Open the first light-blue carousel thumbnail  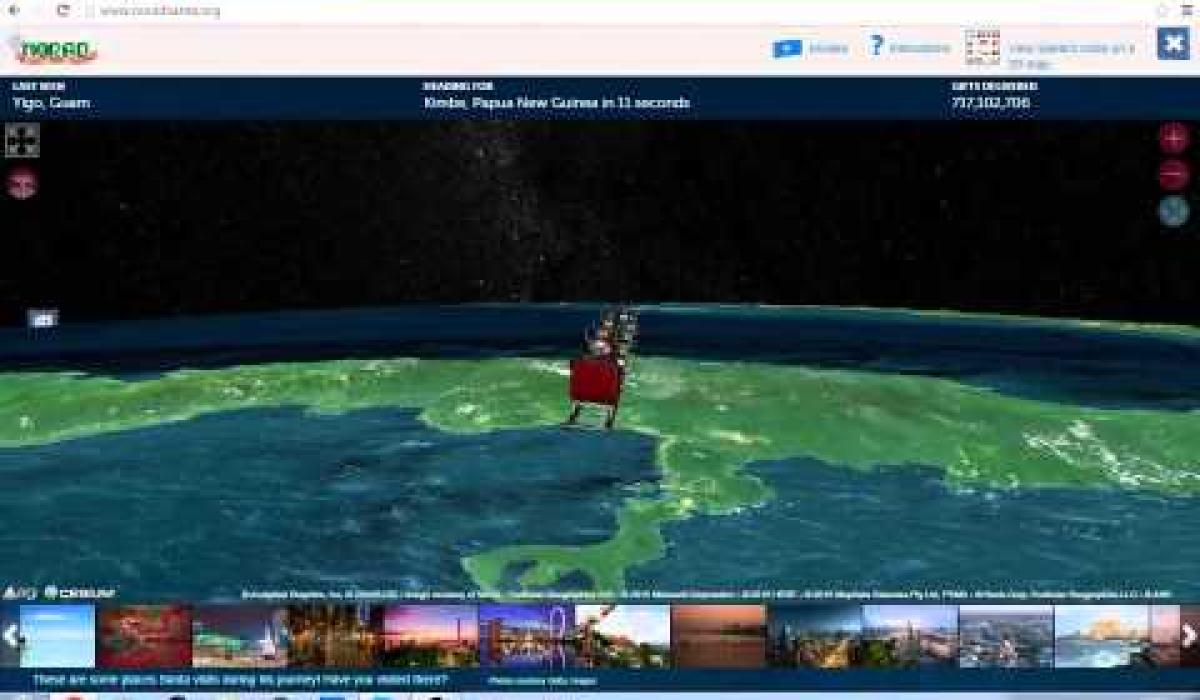point(58,636)
